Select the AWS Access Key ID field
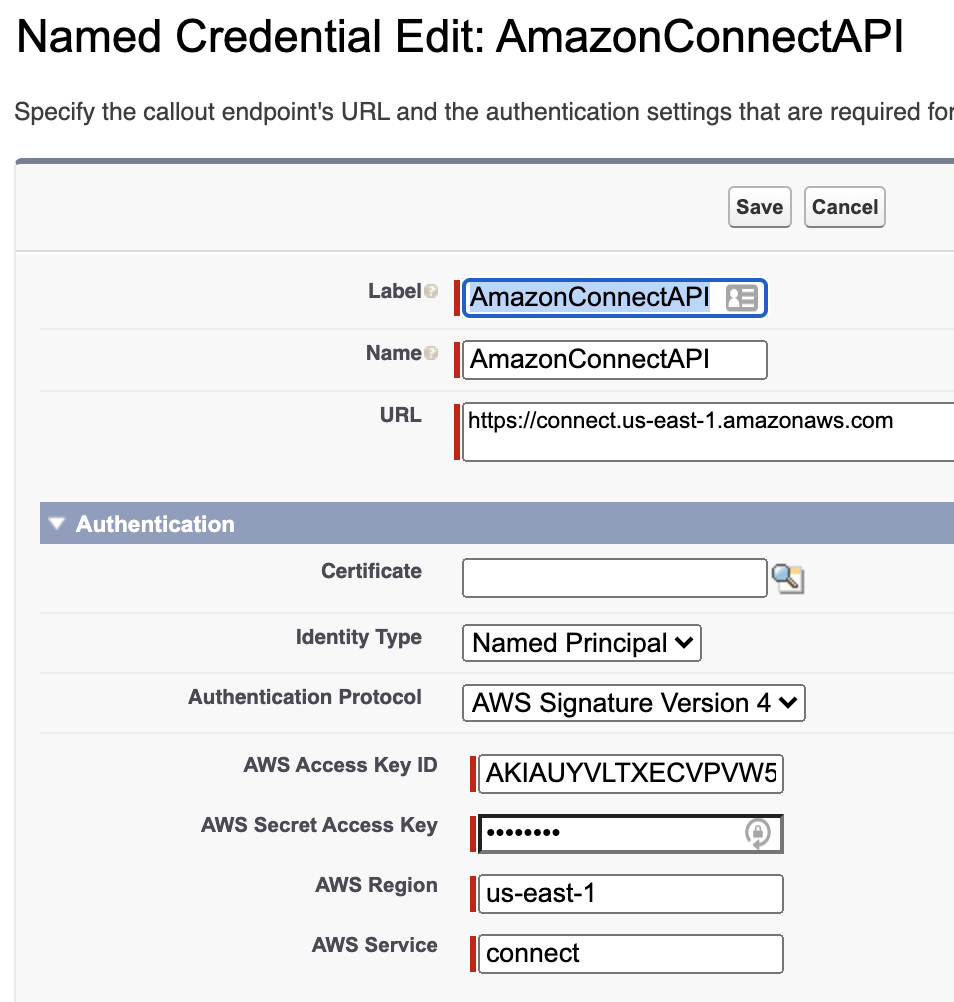Screen dimensions: 954x1002 tap(631, 774)
